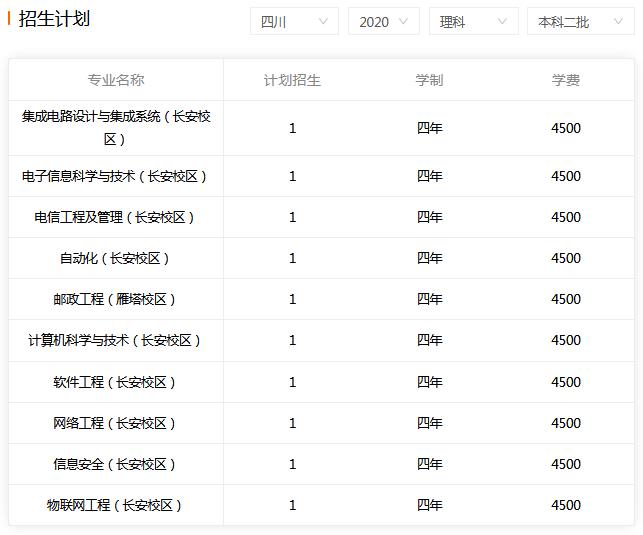The image size is (643, 535).
Task: Select the 自动化（长安校区） major row
Action: tap(321, 258)
